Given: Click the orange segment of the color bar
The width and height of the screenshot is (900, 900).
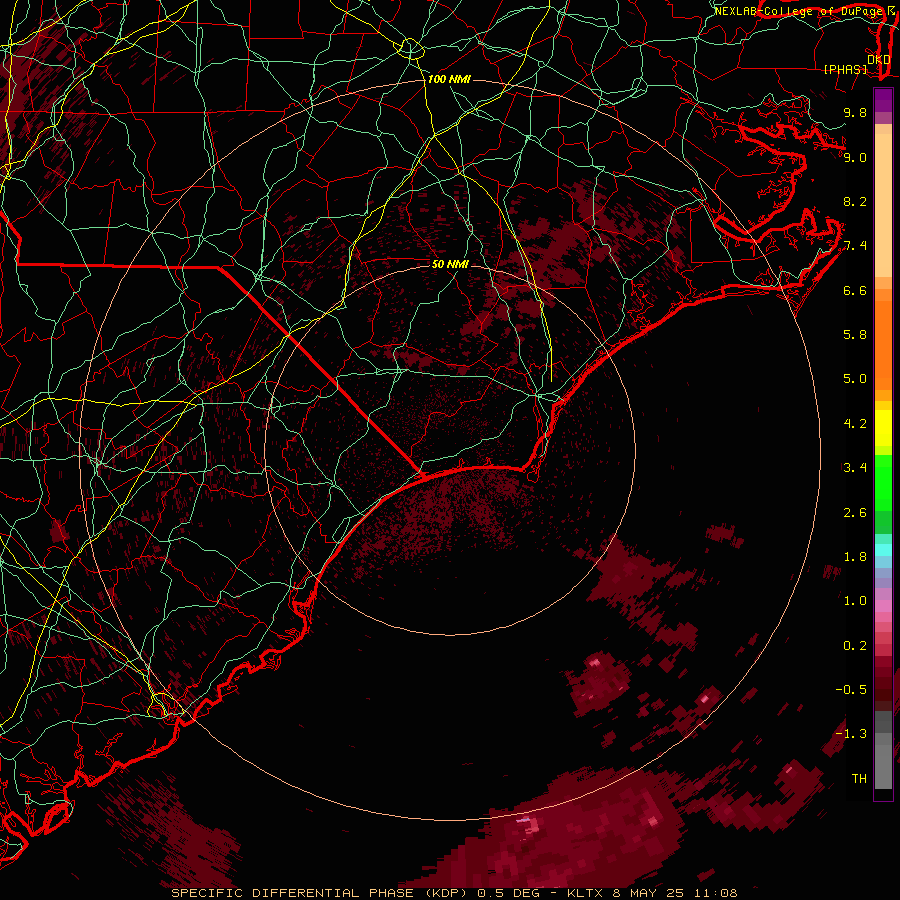Looking at the screenshot, I should click(883, 344).
